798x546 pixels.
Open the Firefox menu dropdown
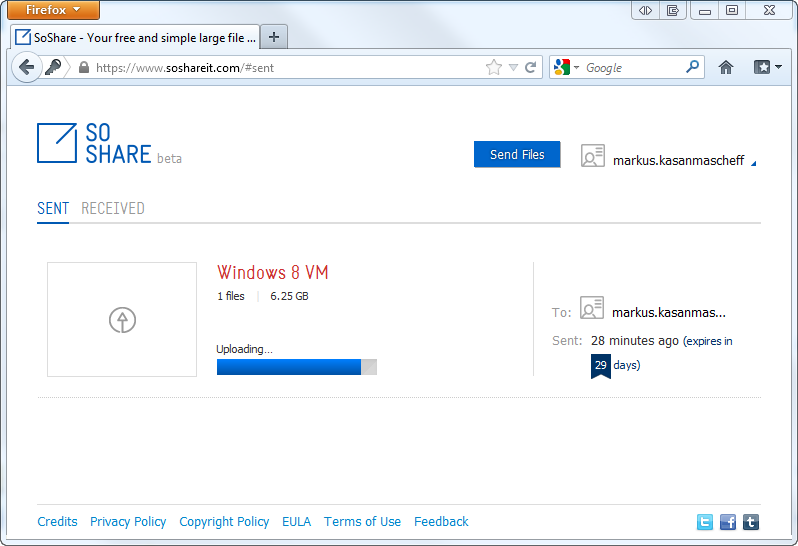point(53,10)
